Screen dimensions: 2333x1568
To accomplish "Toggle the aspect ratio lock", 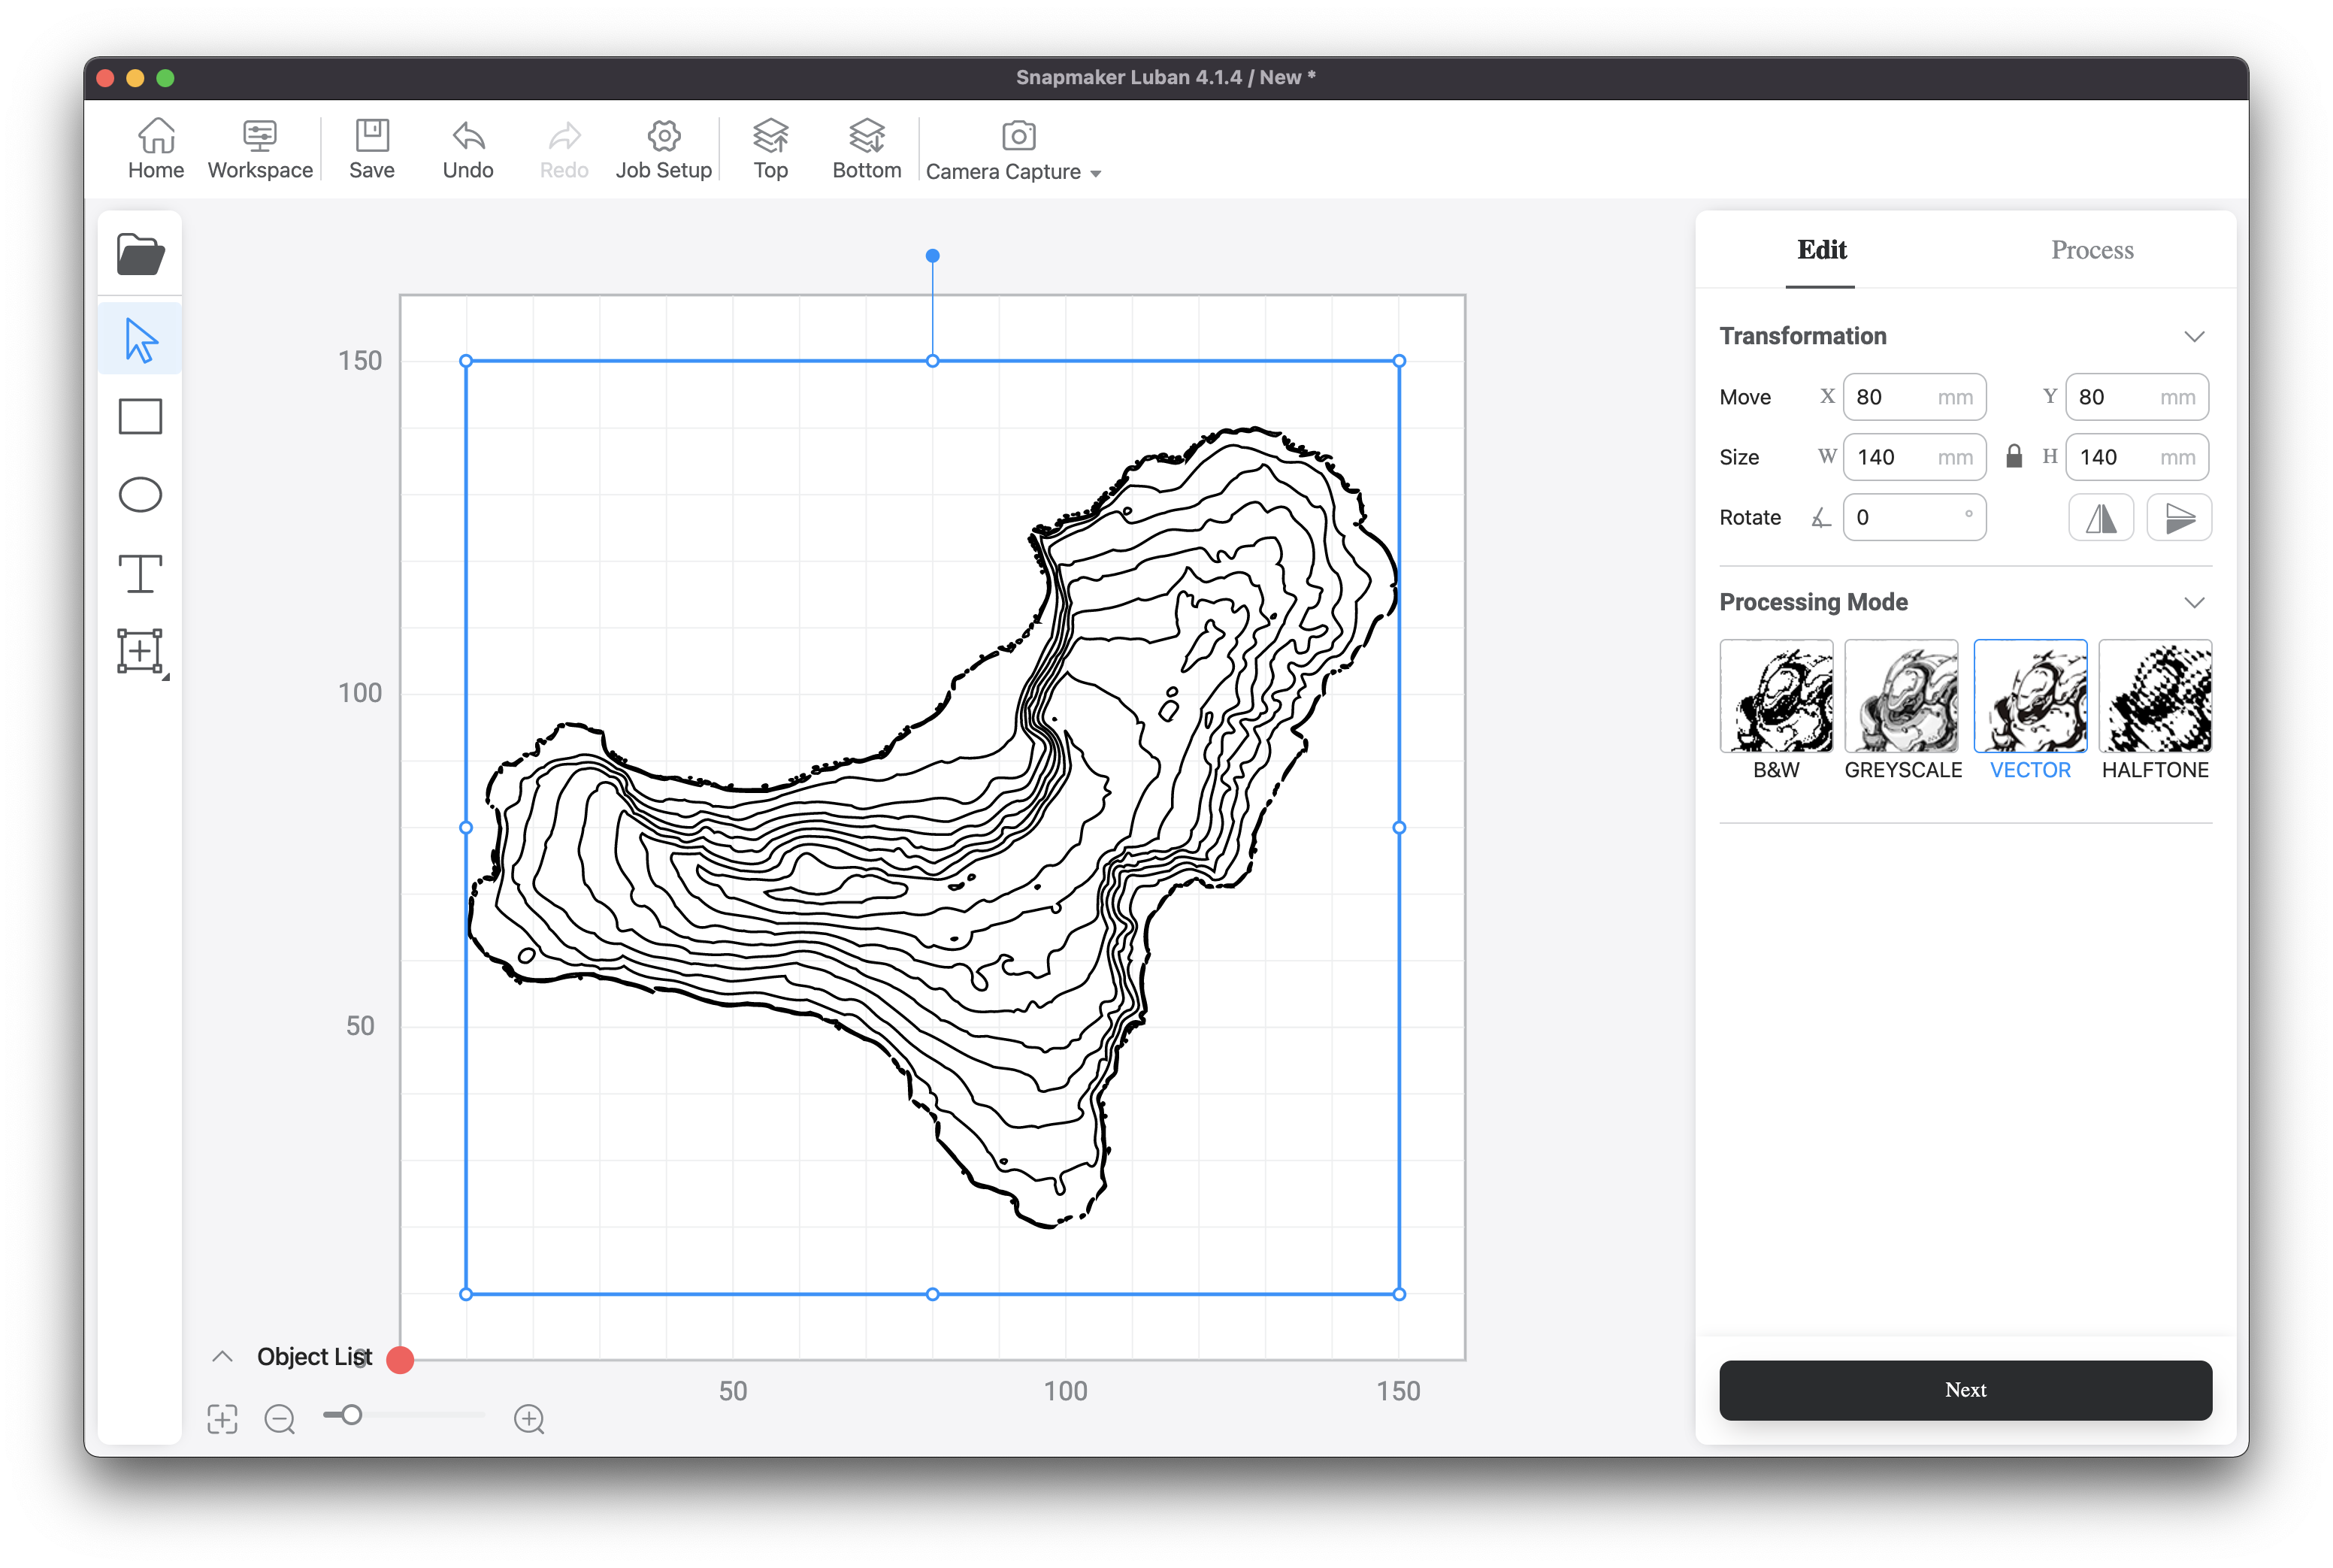I will pyautogui.click(x=2014, y=457).
